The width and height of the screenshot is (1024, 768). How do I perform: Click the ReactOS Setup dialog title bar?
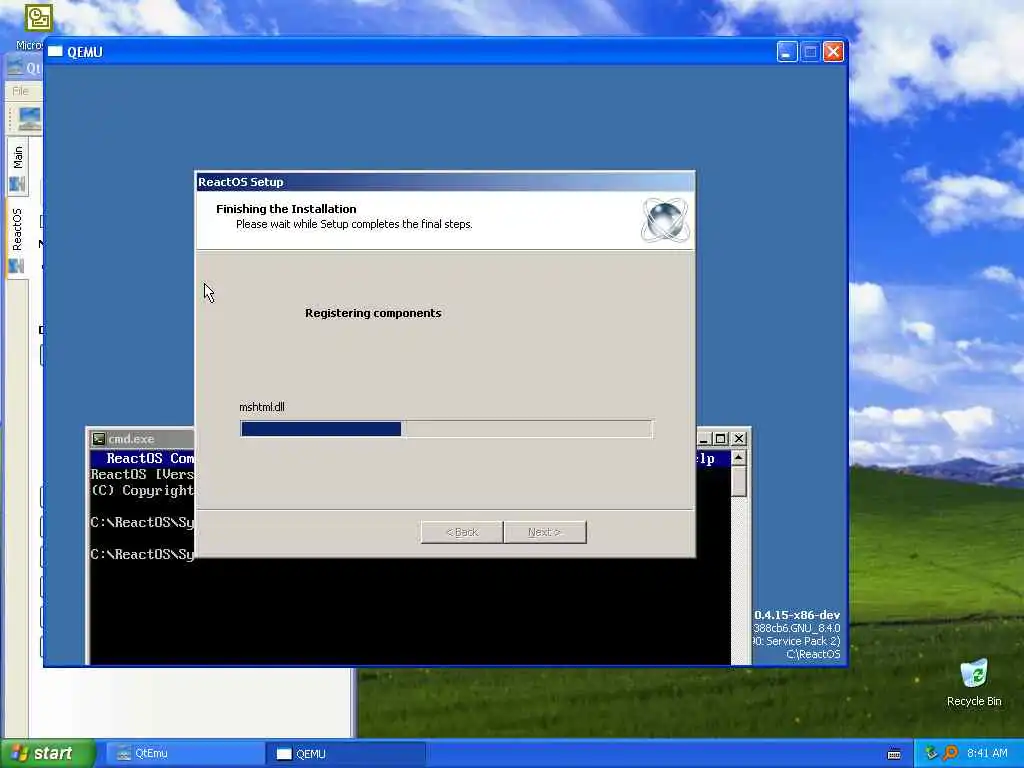[445, 182]
